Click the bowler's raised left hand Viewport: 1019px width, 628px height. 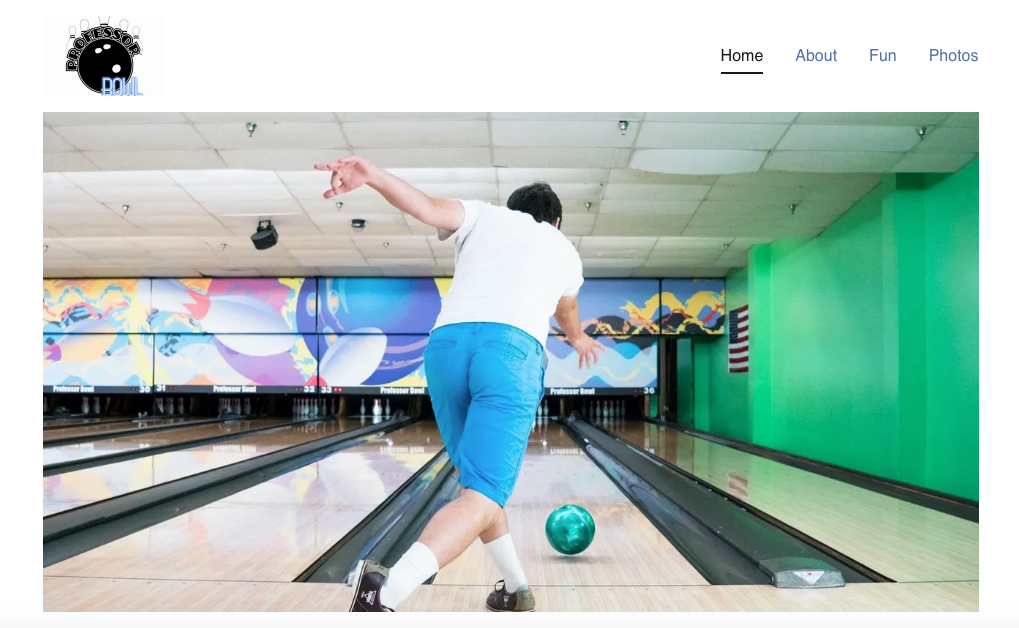341,176
